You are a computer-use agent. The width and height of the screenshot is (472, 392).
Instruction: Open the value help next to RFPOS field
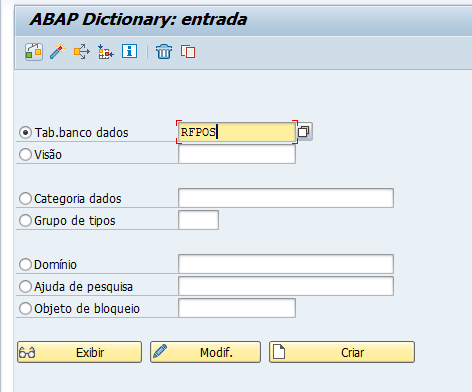coord(304,132)
